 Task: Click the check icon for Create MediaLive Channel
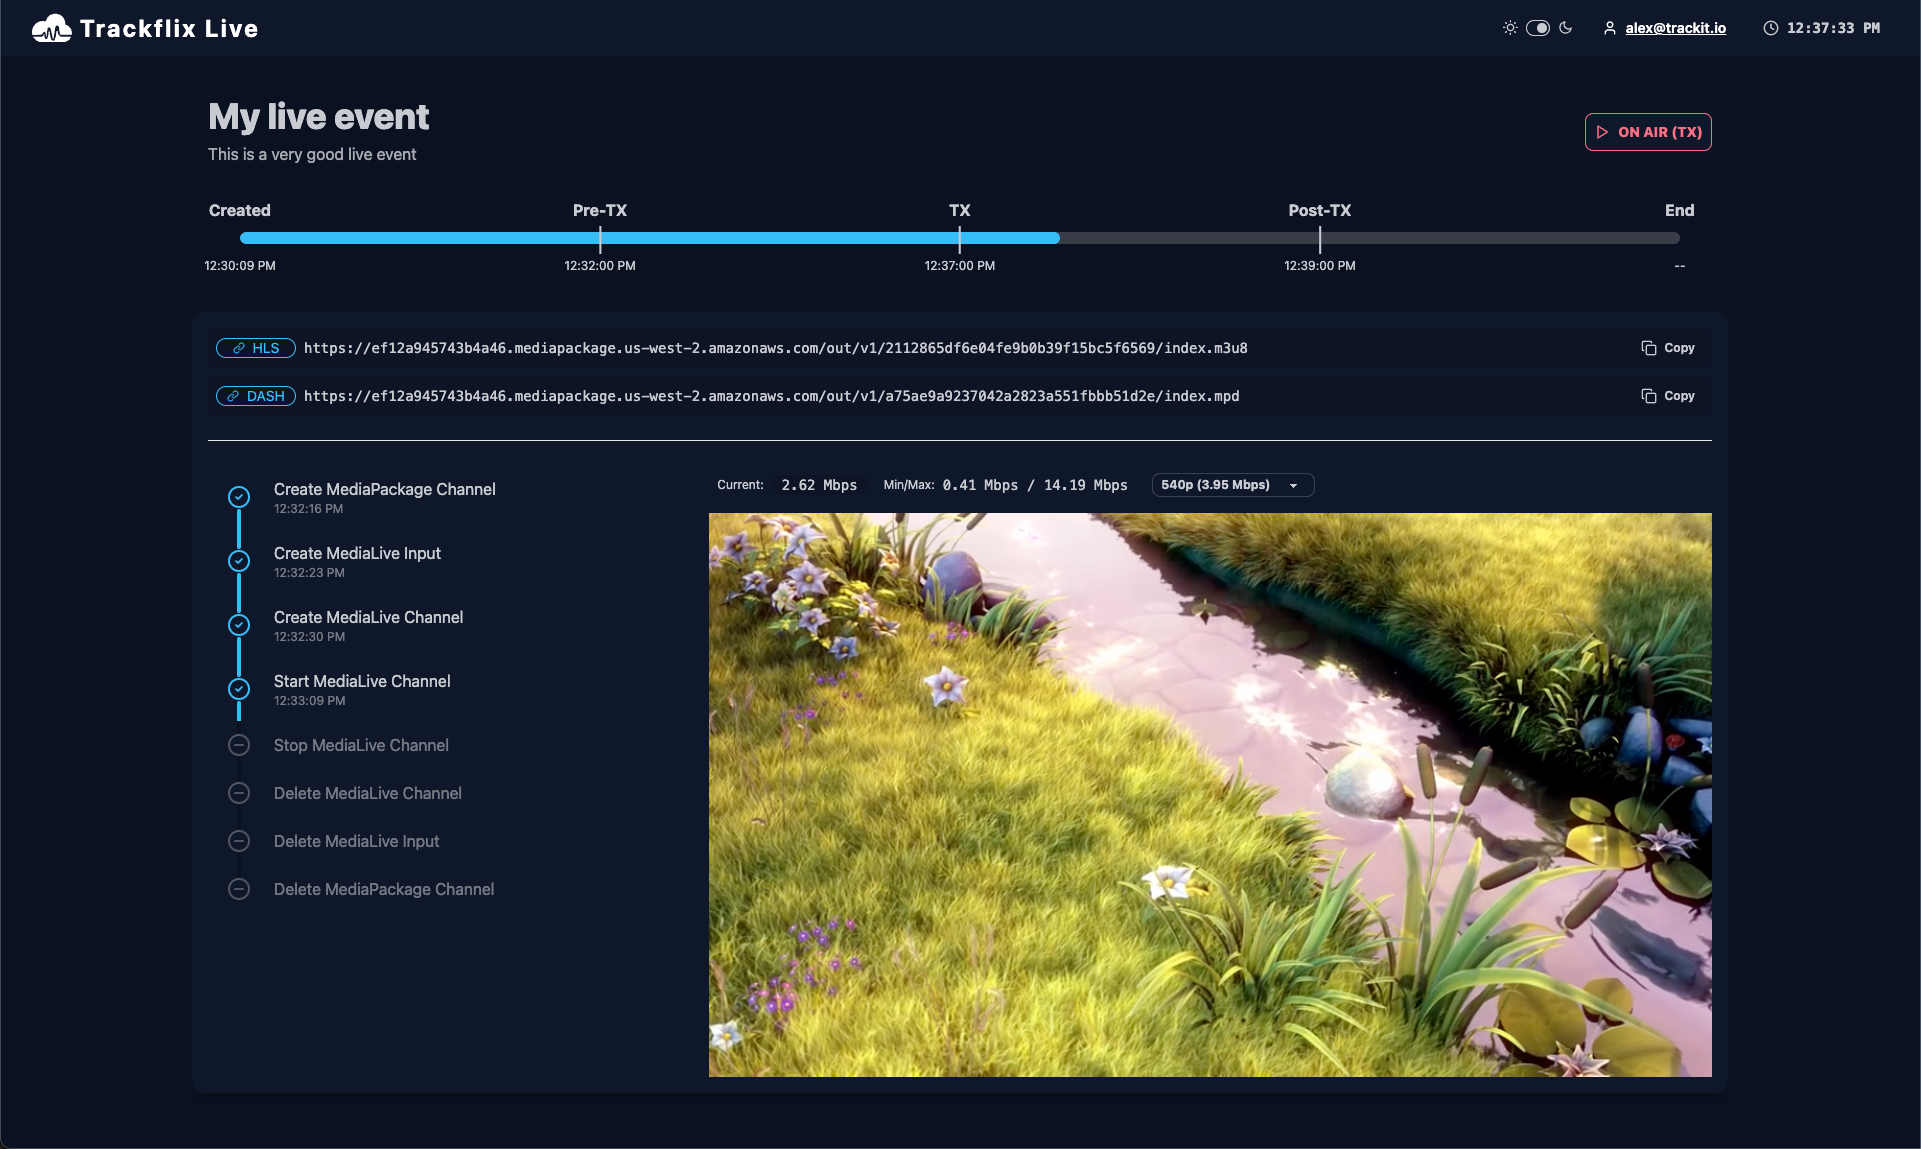(239, 625)
